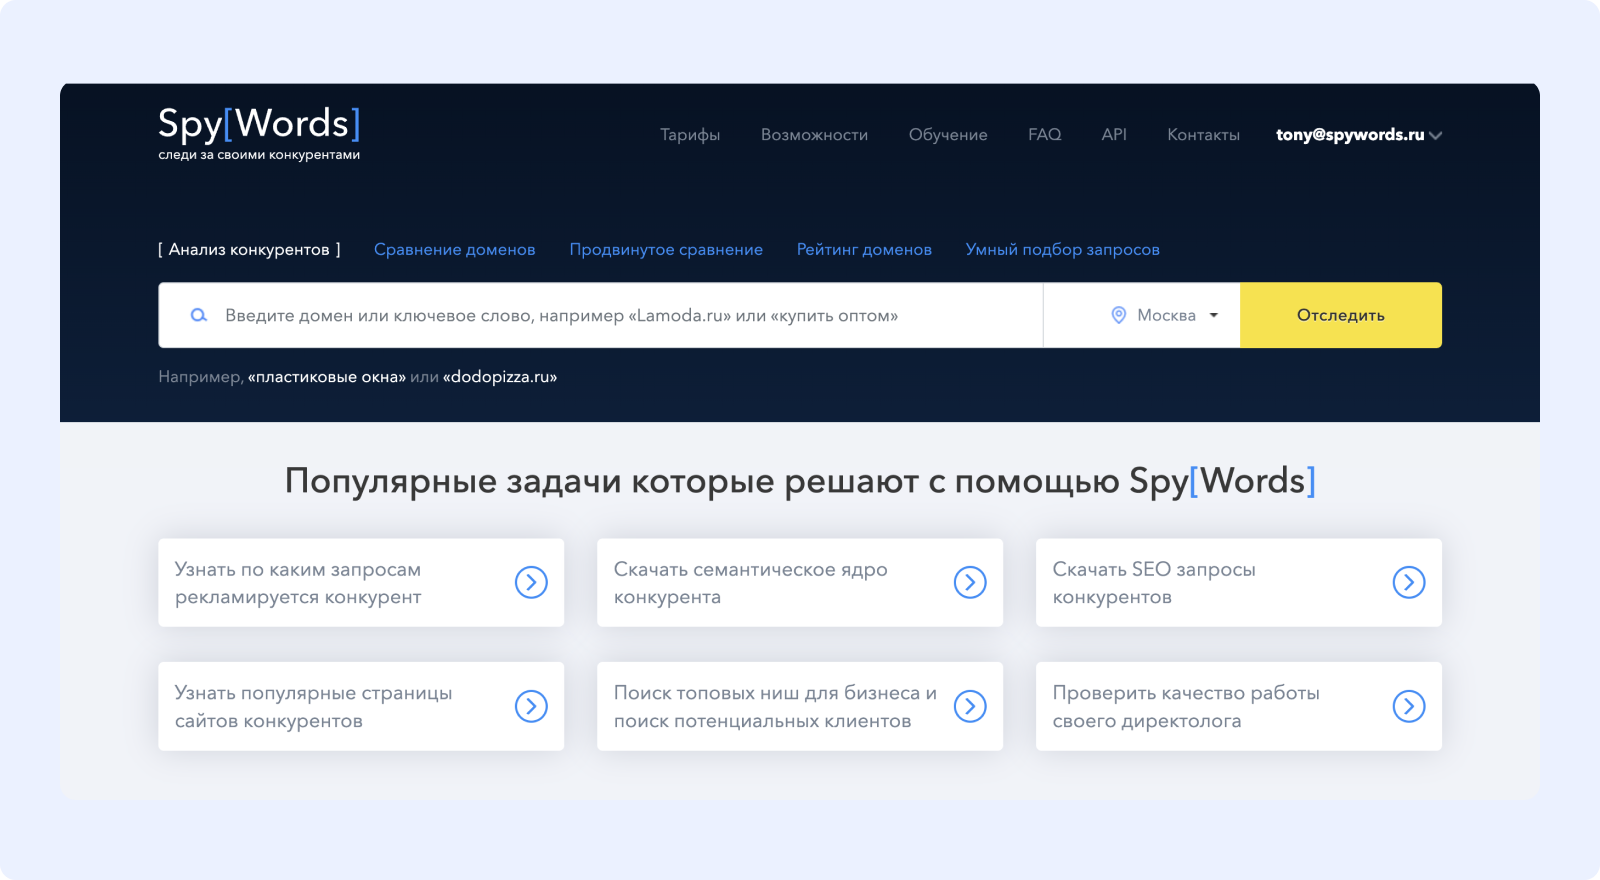This screenshot has width=1600, height=880.
Task: Open 'Узнать популярные страницы сайтов конкурентов' card
Action: (x=361, y=706)
